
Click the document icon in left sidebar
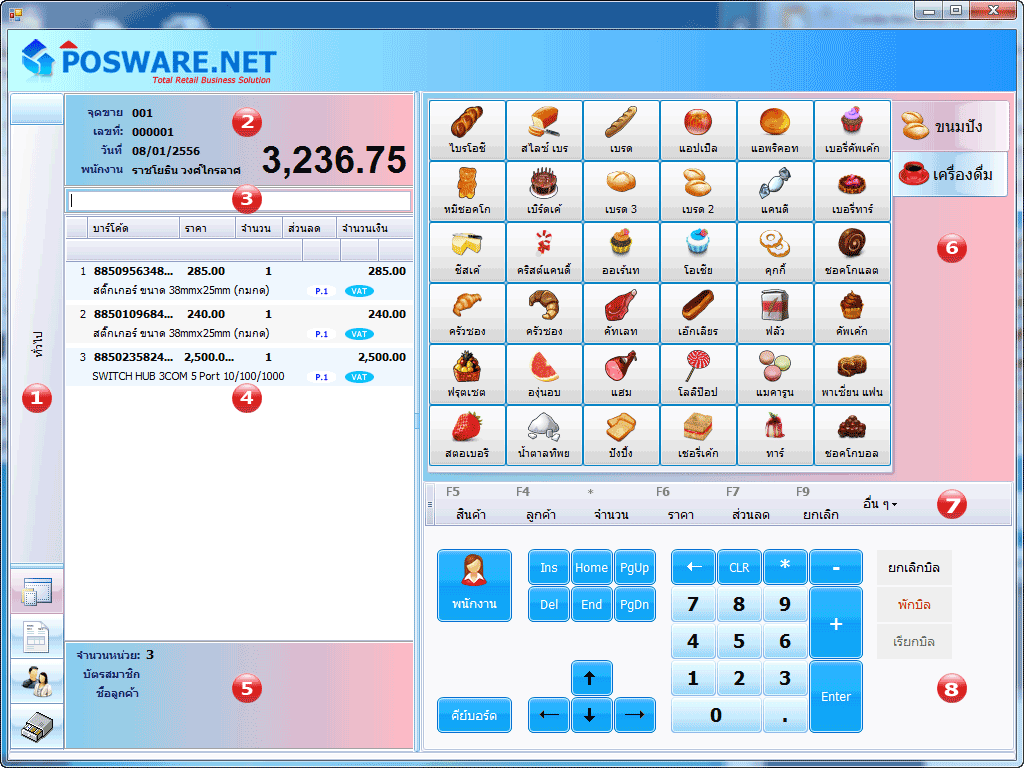pos(37,635)
